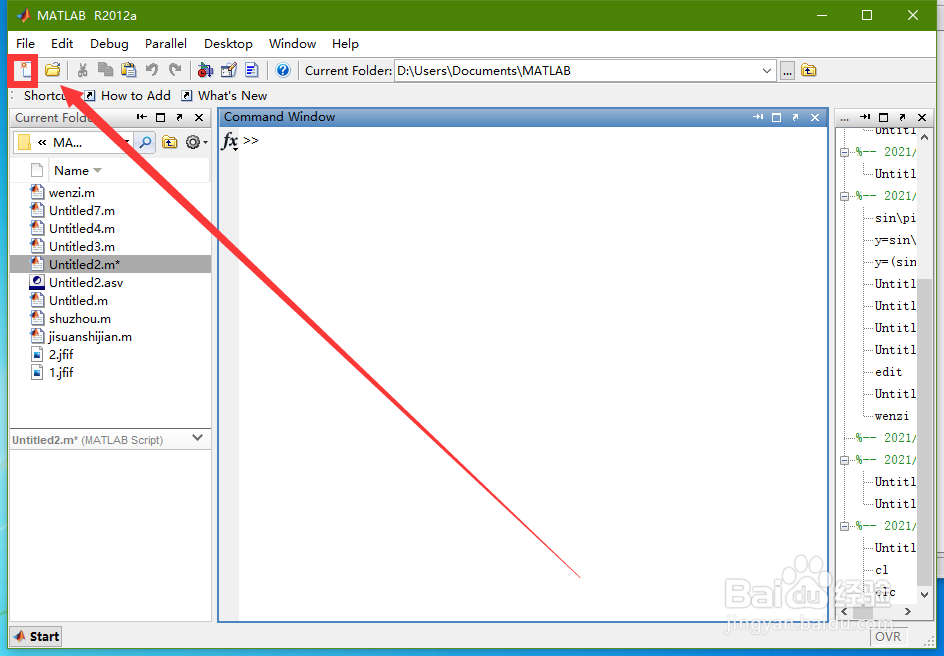944x656 pixels.
Task: Click the Cut scissors icon
Action: pyautogui.click(x=82, y=70)
